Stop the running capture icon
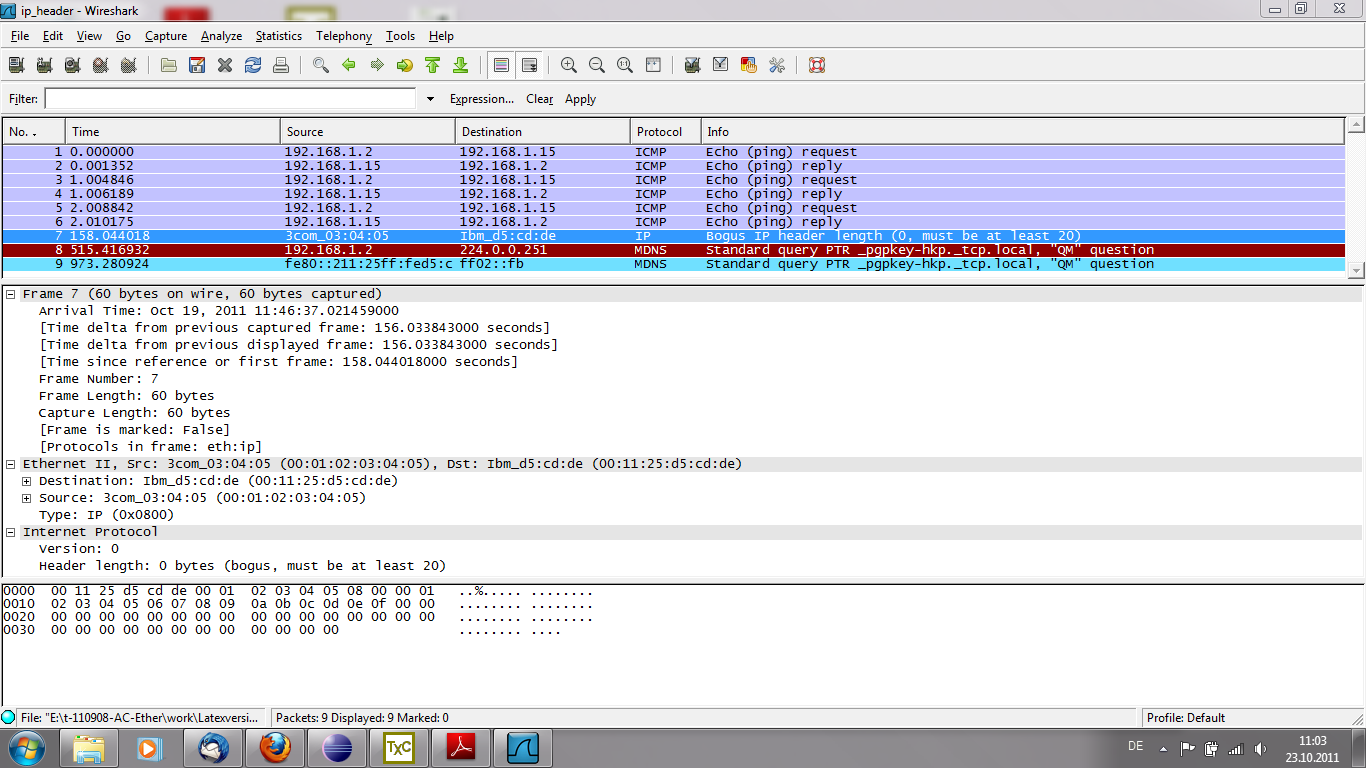This screenshot has height=768, width=1366. [x=100, y=65]
